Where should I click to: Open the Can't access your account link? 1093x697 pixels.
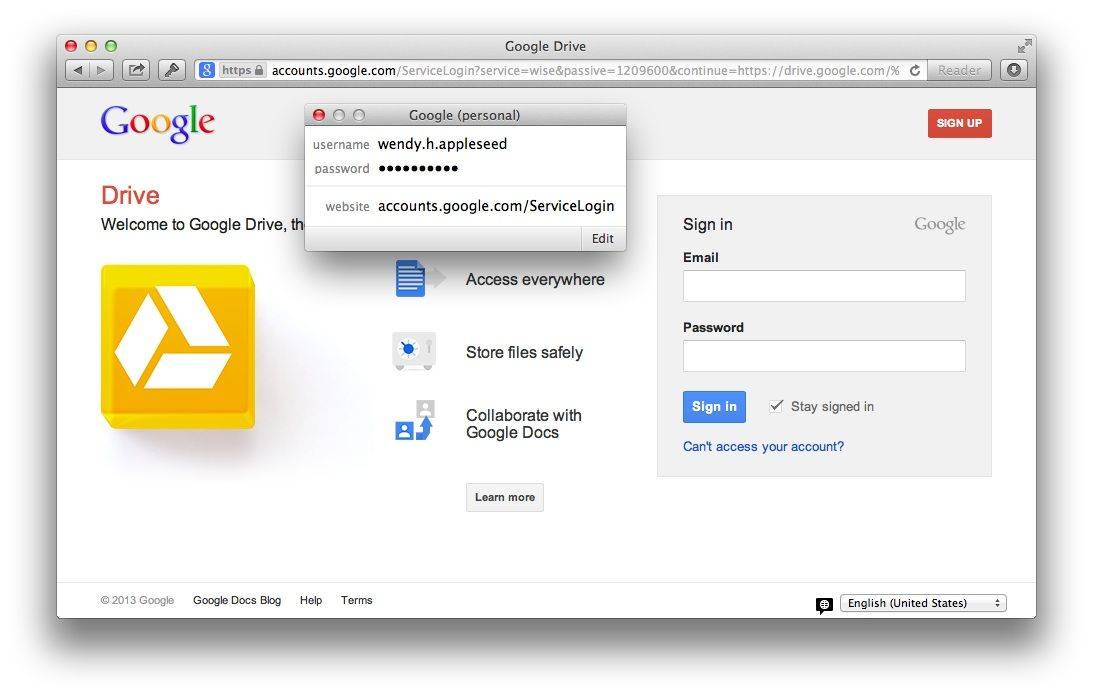763,446
